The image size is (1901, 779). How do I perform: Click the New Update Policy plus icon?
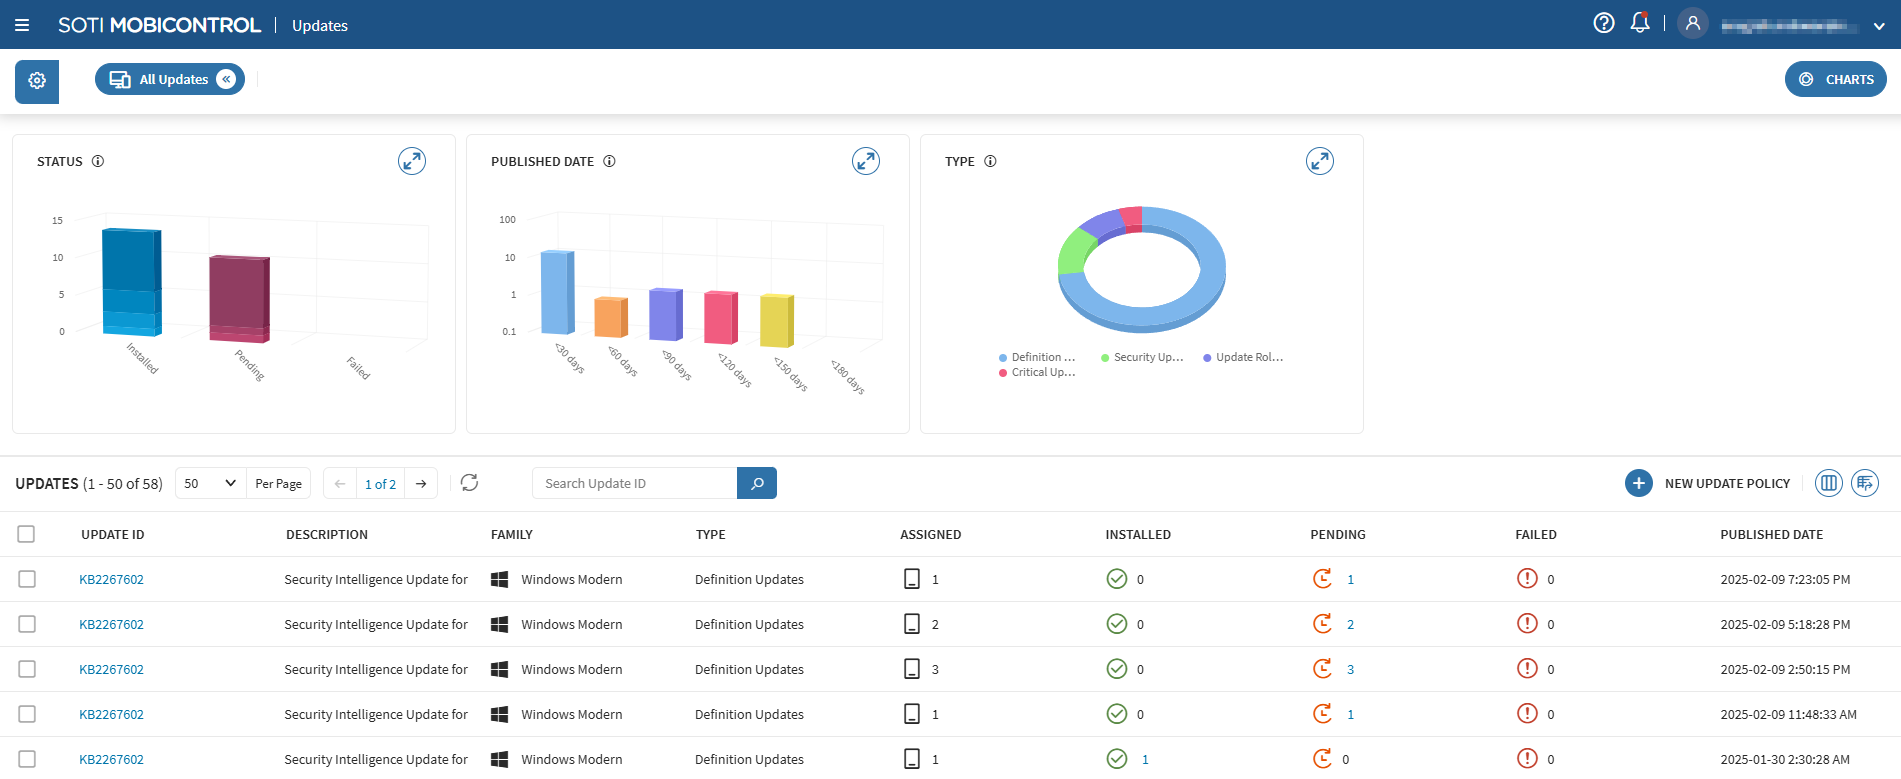pos(1639,483)
